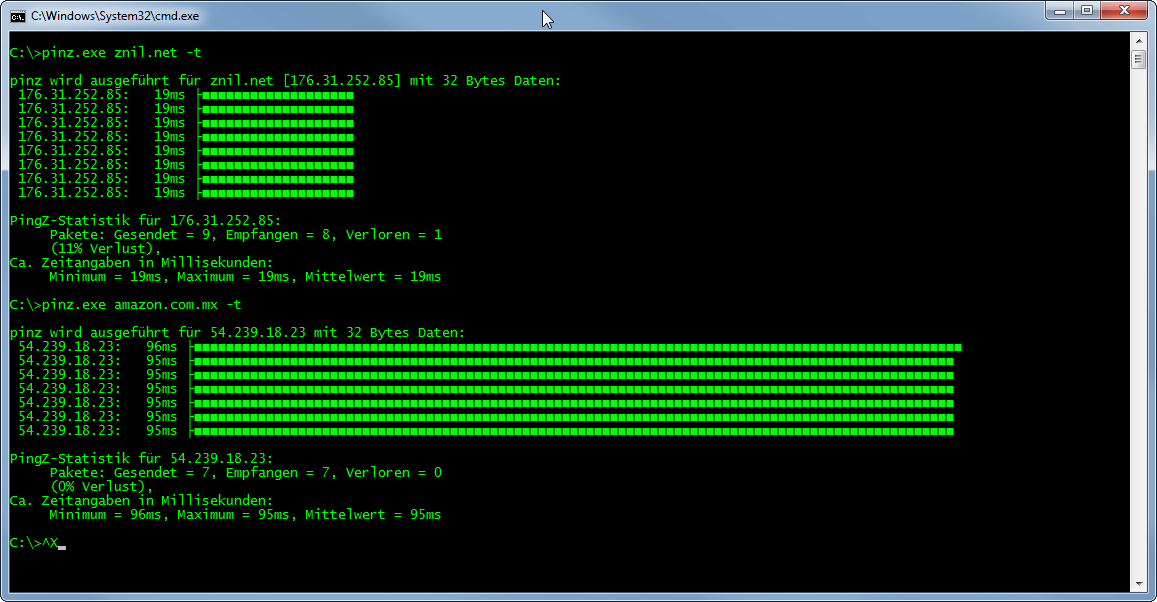The image size is (1157, 602).
Task: Click the 'Mittelwert = 95ms' value
Action: point(372,514)
